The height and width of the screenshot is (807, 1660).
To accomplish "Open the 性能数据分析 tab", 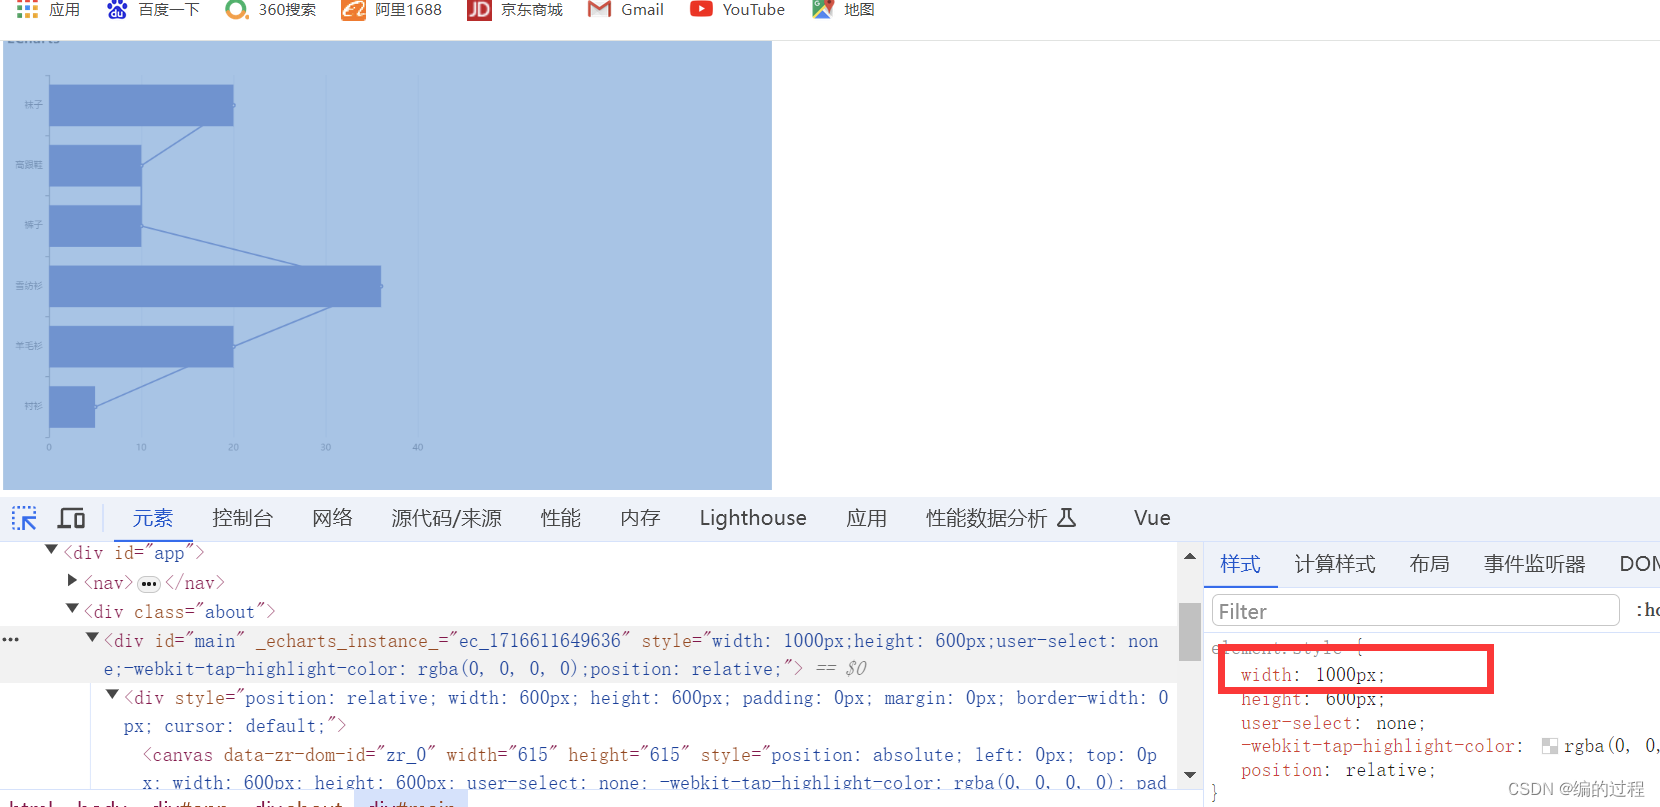I will (x=986, y=518).
